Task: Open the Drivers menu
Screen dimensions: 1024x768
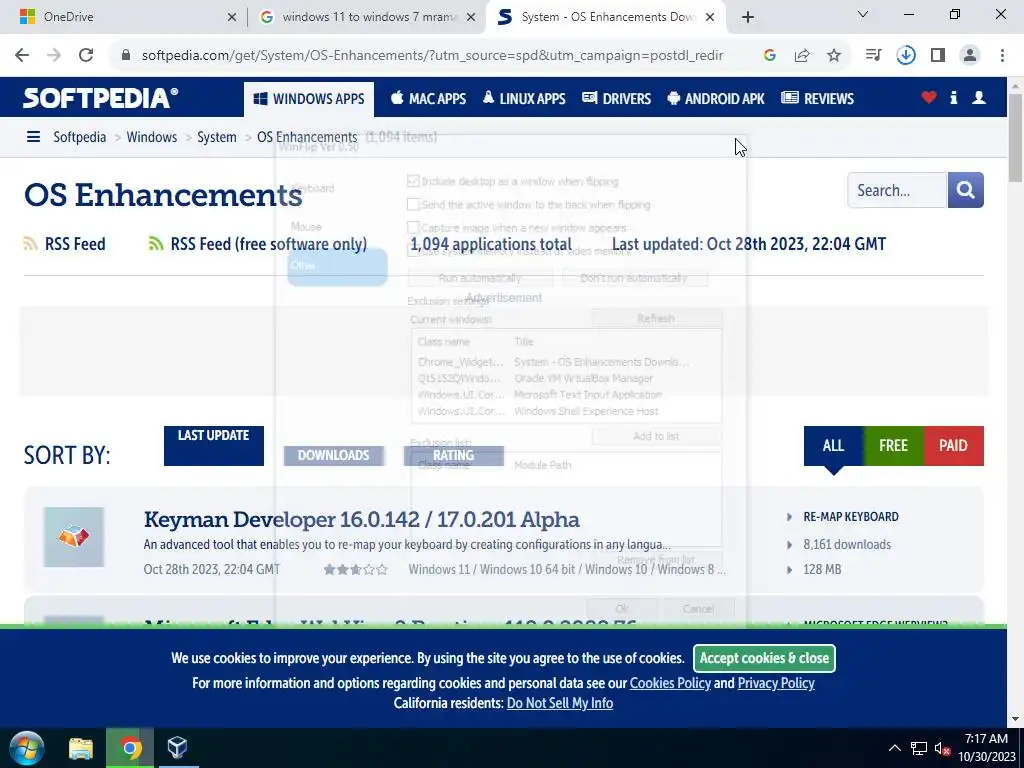Action: (616, 99)
